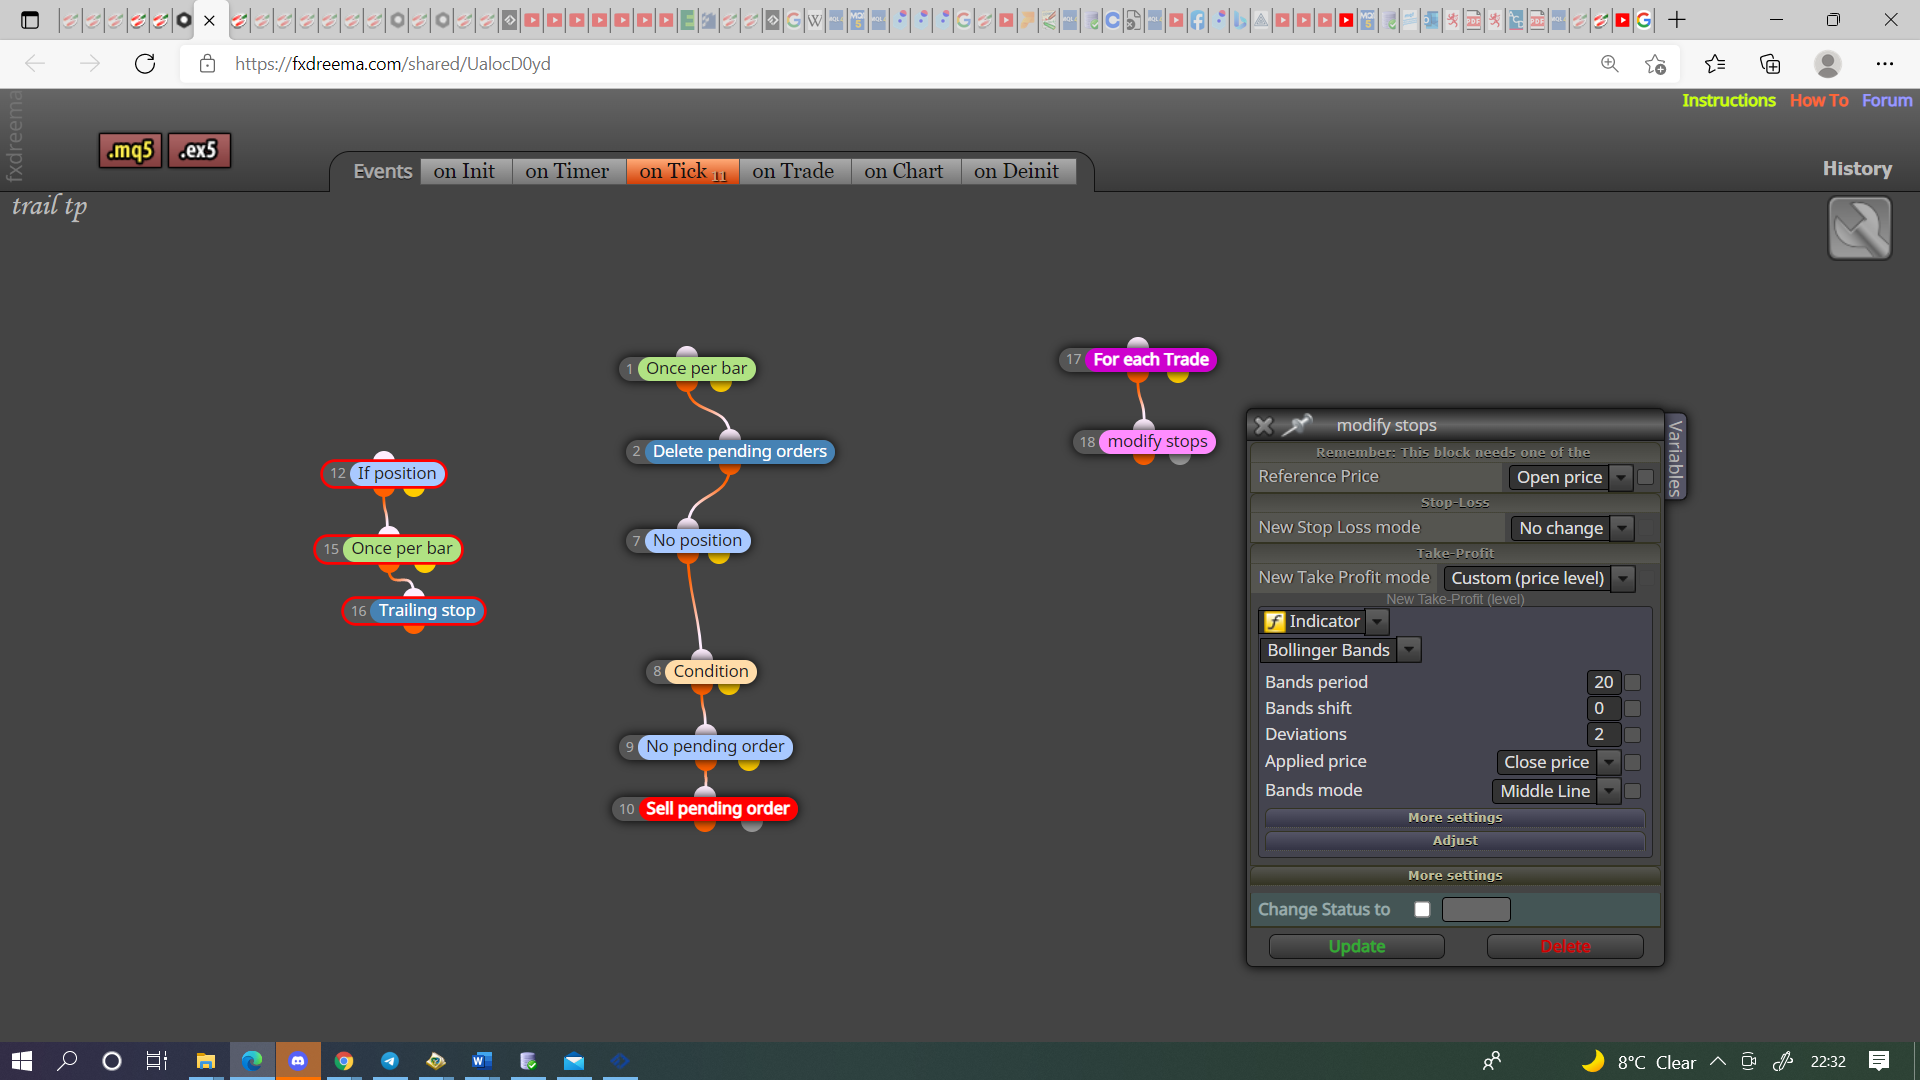Click the Bands period value field

pyautogui.click(x=1603, y=683)
